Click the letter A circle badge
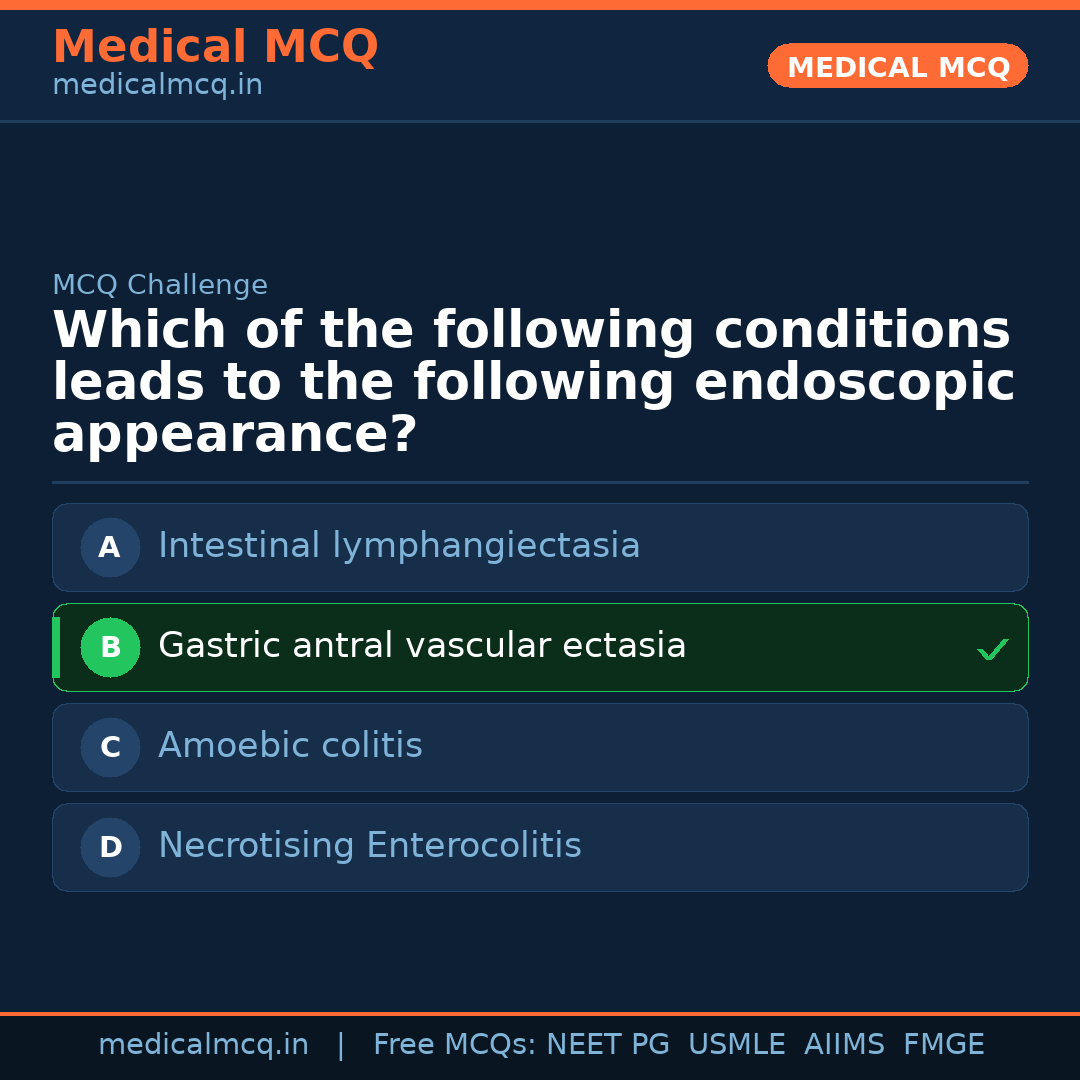 click(110, 547)
